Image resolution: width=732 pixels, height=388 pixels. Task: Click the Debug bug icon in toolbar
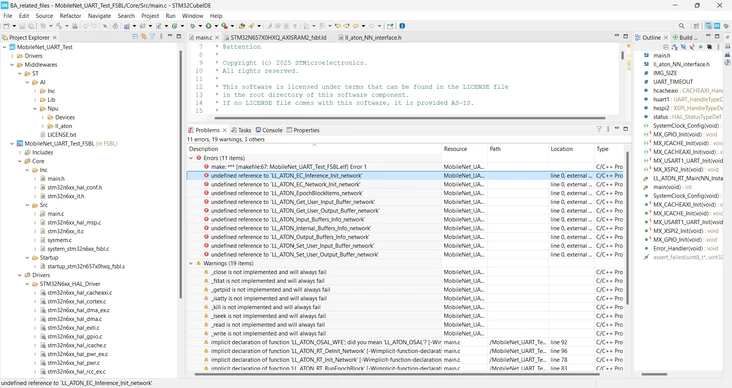(193, 26)
